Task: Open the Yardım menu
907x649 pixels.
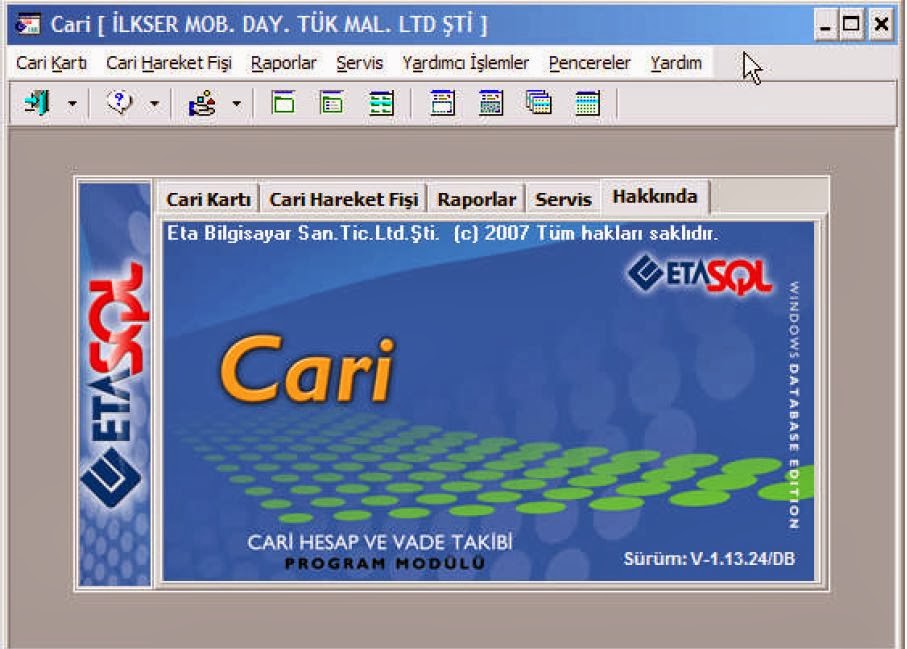Action: (x=676, y=62)
